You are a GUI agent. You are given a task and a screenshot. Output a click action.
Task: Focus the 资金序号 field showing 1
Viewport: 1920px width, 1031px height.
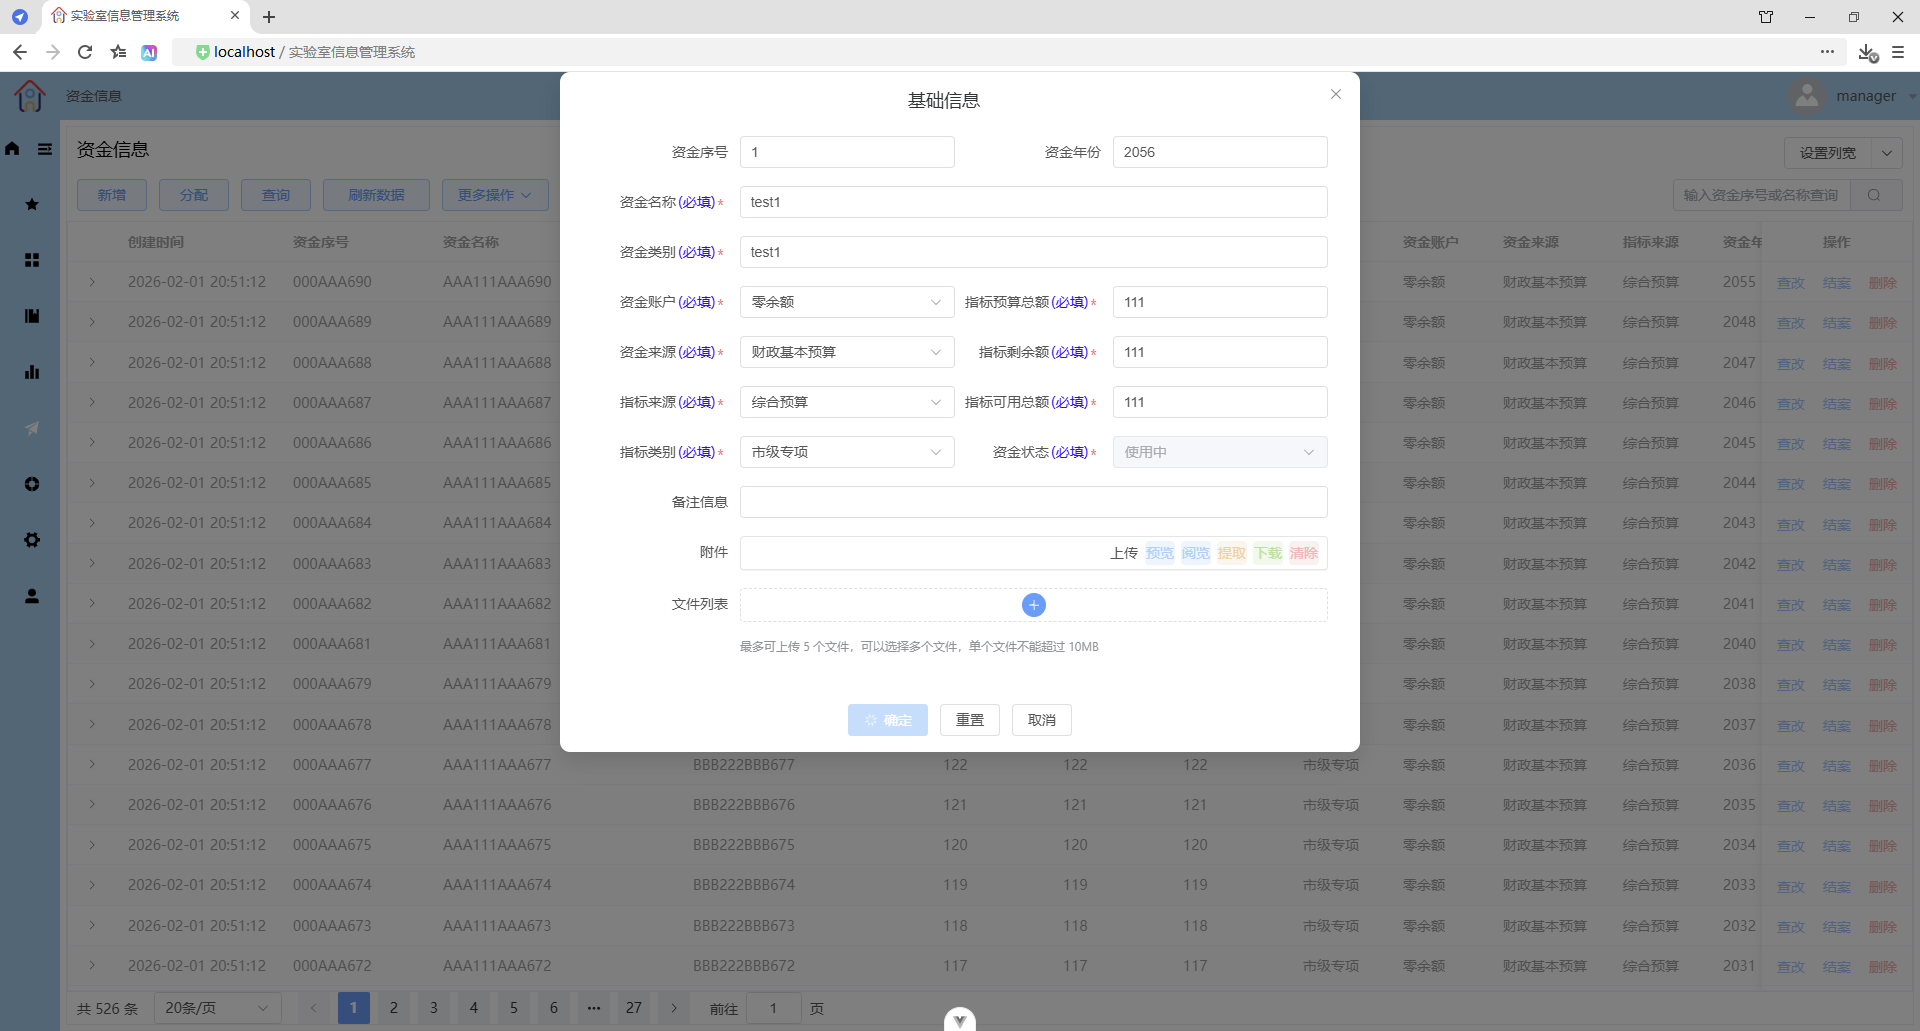point(847,152)
